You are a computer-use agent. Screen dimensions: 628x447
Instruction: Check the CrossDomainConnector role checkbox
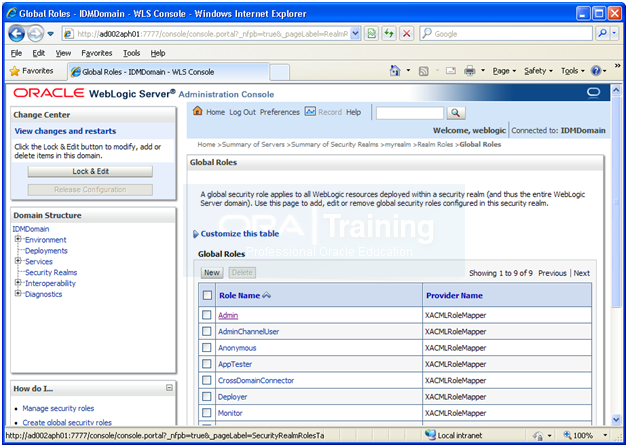(x=207, y=380)
